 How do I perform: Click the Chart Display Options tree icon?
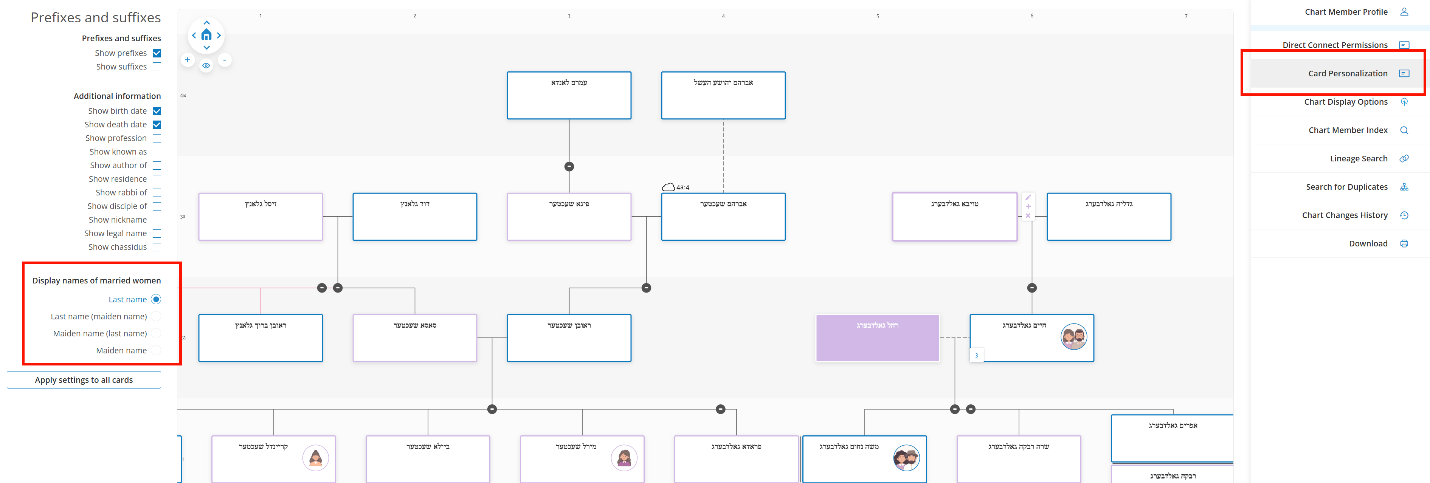1404,102
